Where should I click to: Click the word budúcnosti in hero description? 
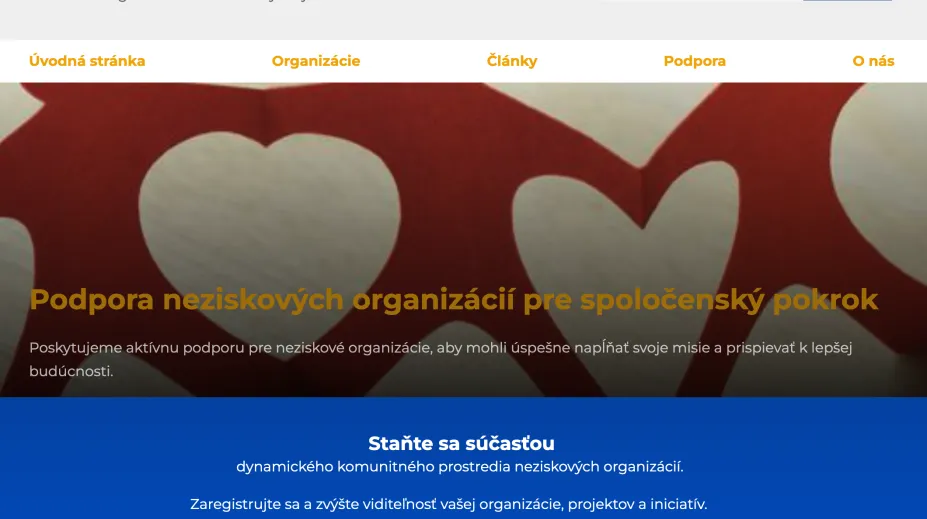pos(71,371)
